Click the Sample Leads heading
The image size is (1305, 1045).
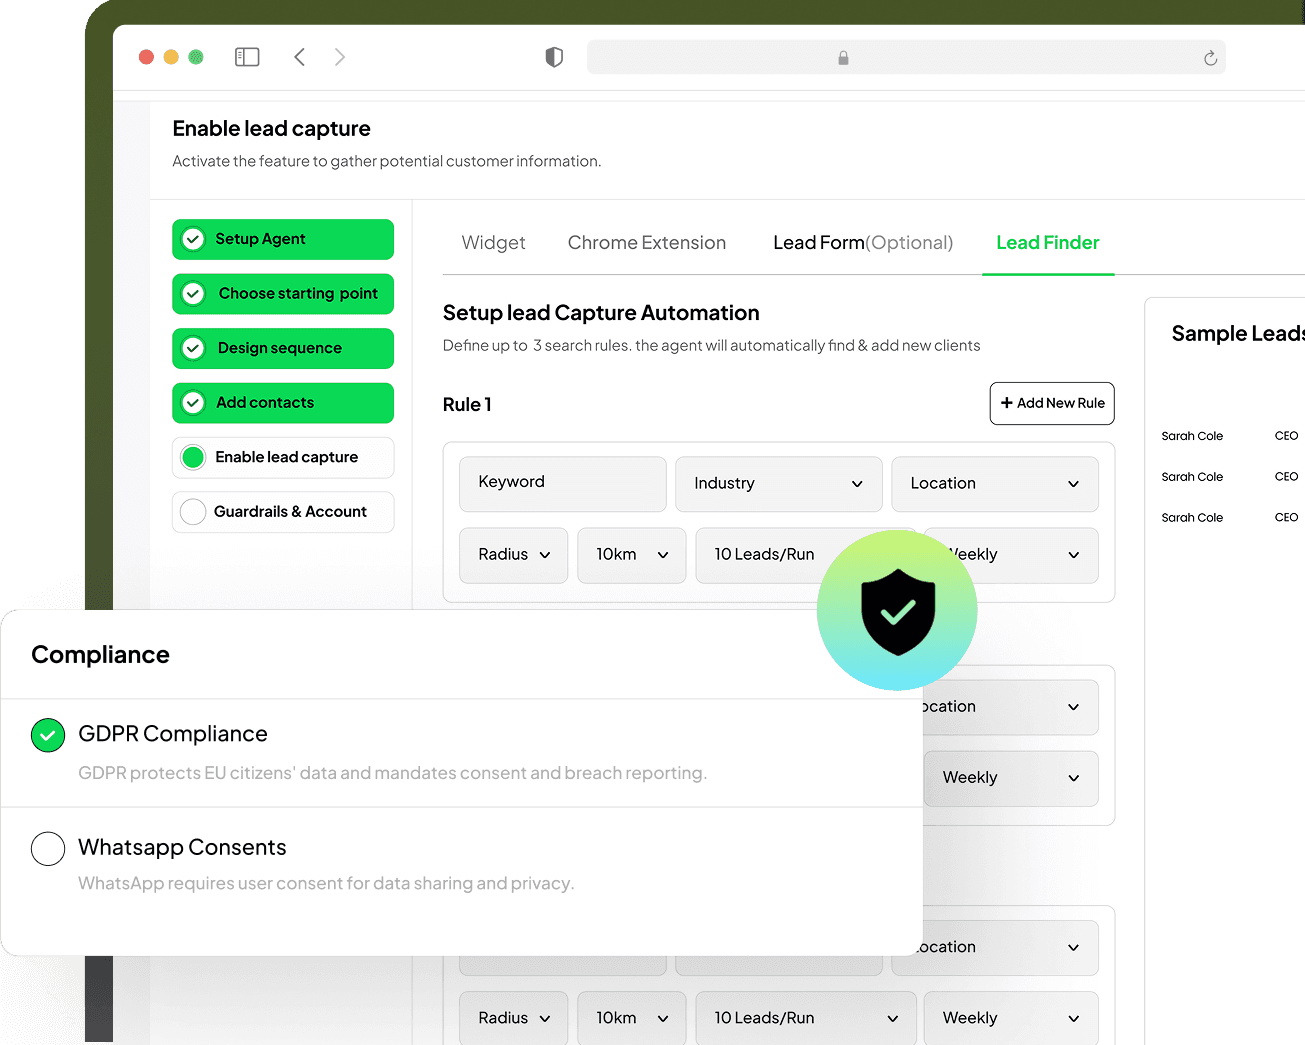click(1238, 334)
